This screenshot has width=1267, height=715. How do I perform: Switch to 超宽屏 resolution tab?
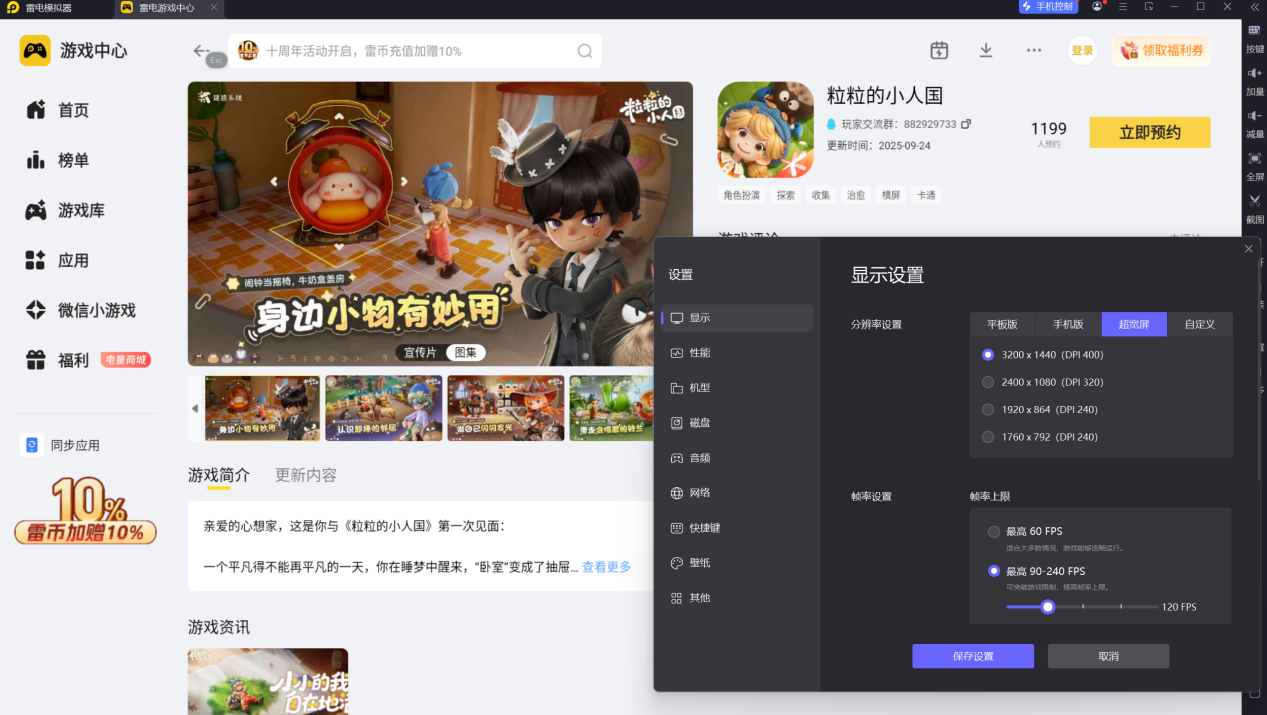coord(1134,324)
